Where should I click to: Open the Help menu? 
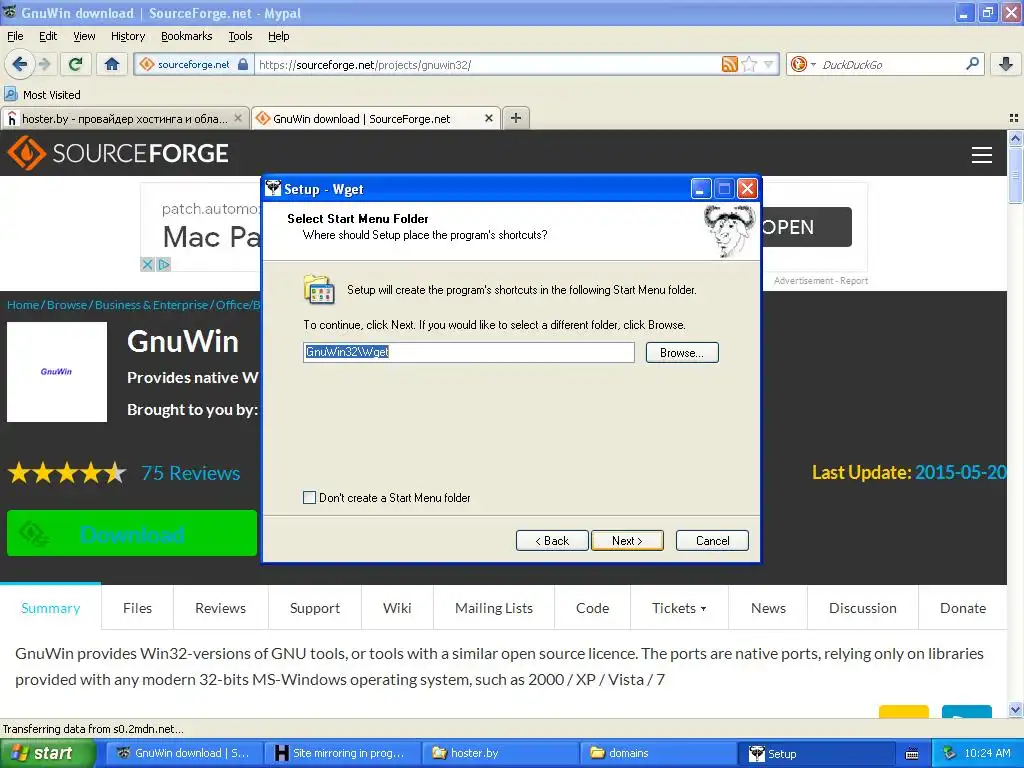point(279,36)
